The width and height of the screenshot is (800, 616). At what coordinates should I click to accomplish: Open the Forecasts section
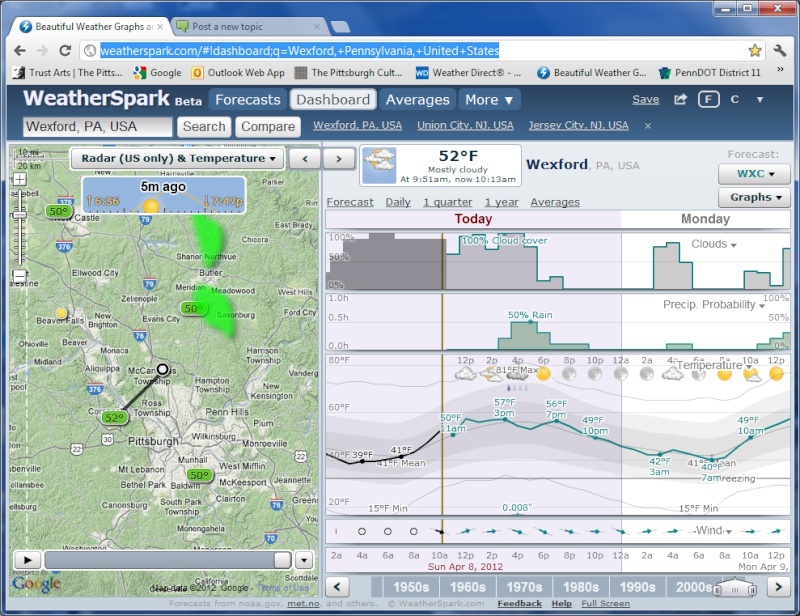247,100
